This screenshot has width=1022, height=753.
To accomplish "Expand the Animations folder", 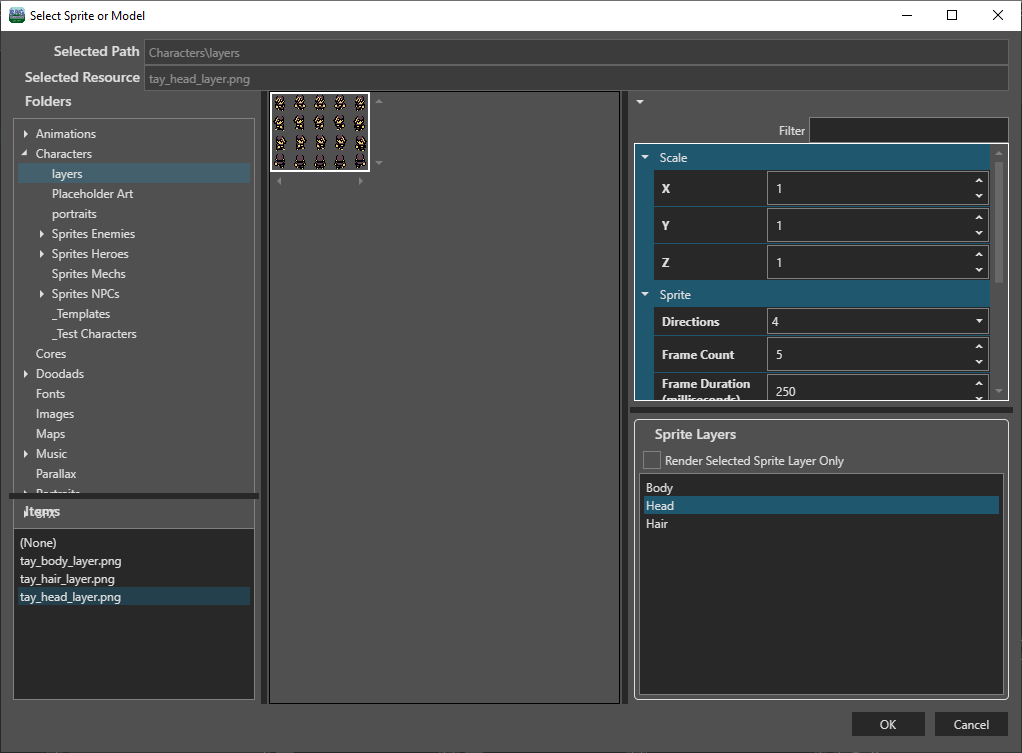I will click(x=26, y=134).
